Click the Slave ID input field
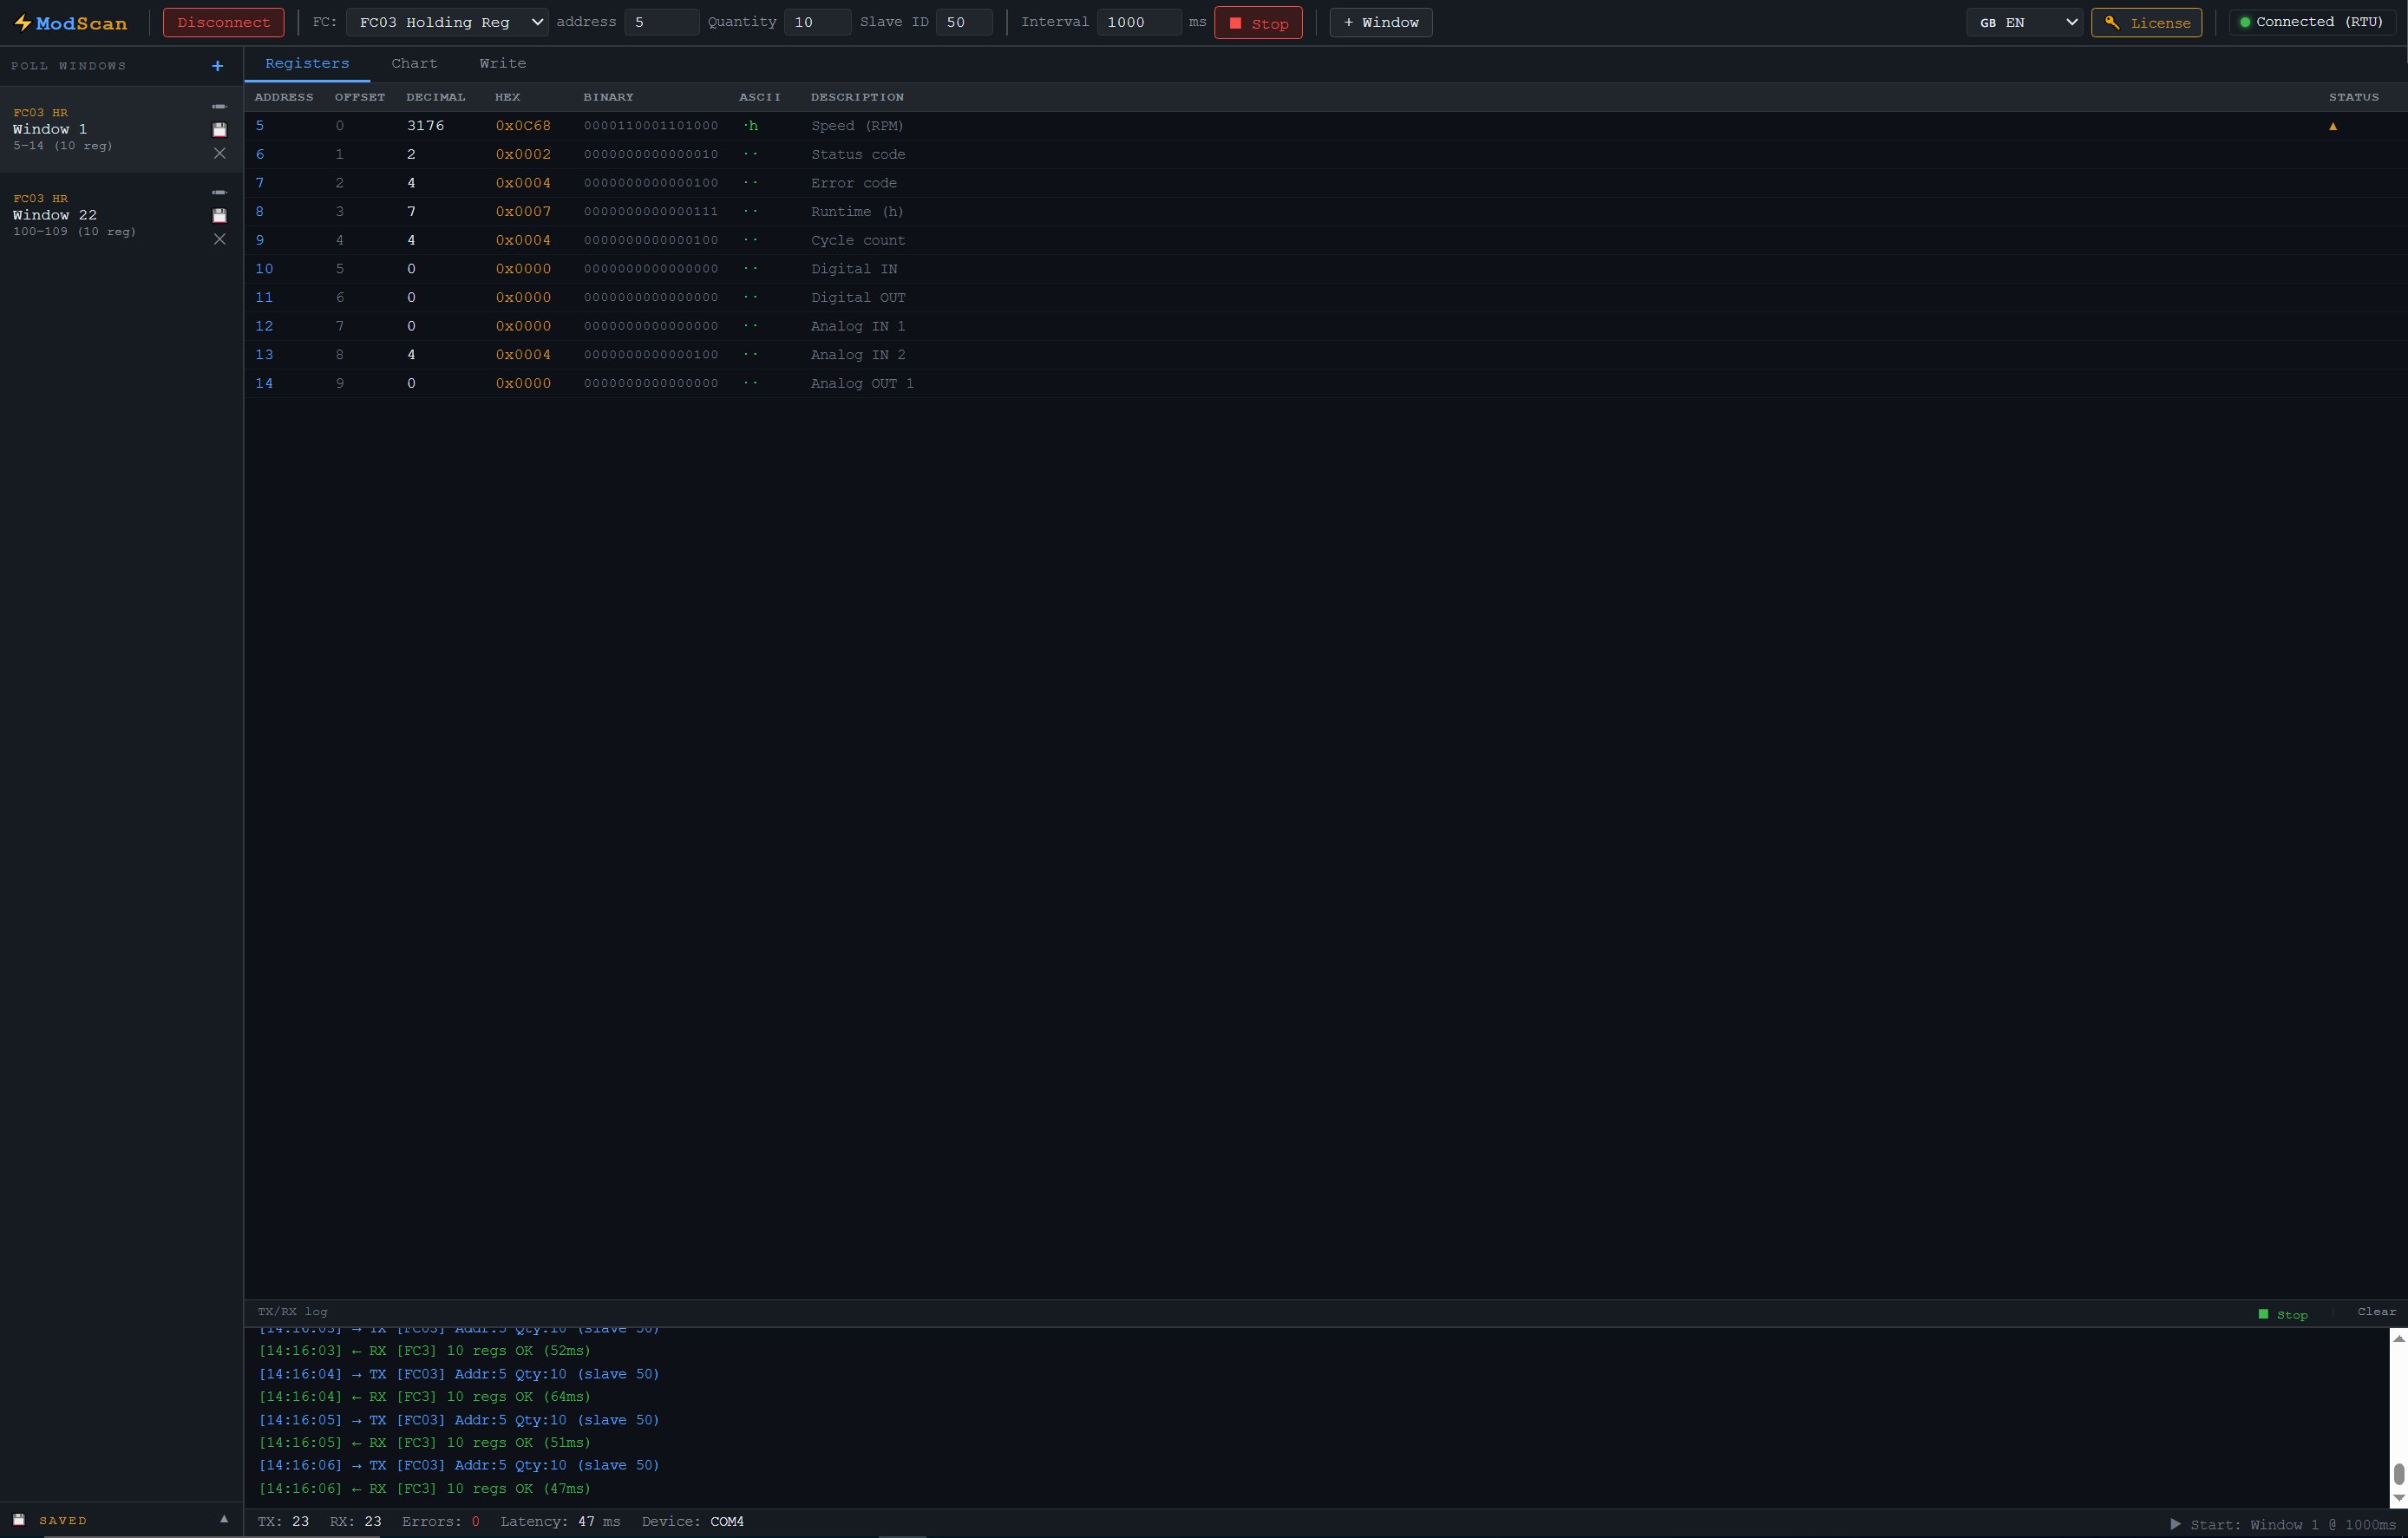 [x=964, y=22]
